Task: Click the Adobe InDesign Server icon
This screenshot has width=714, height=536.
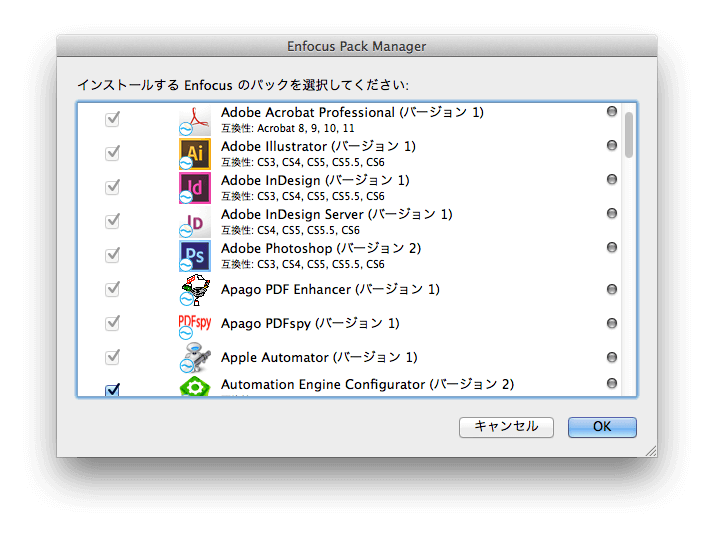Action: (195, 222)
